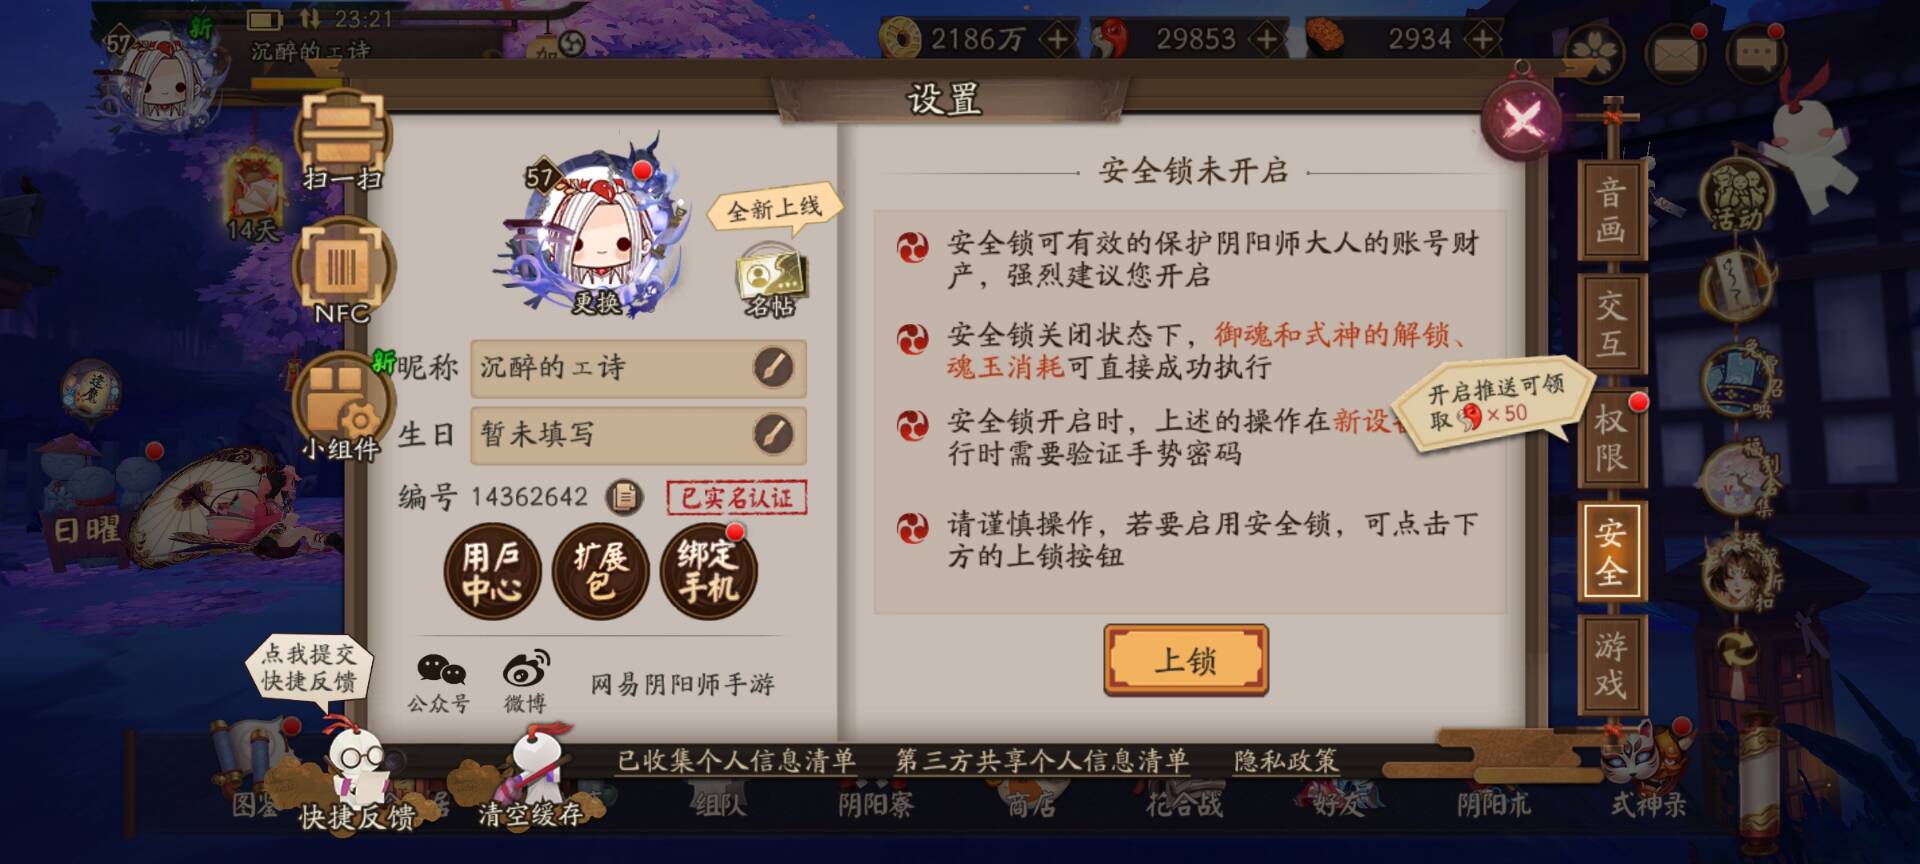Select the 游戏 settings tab

(x=1611, y=666)
